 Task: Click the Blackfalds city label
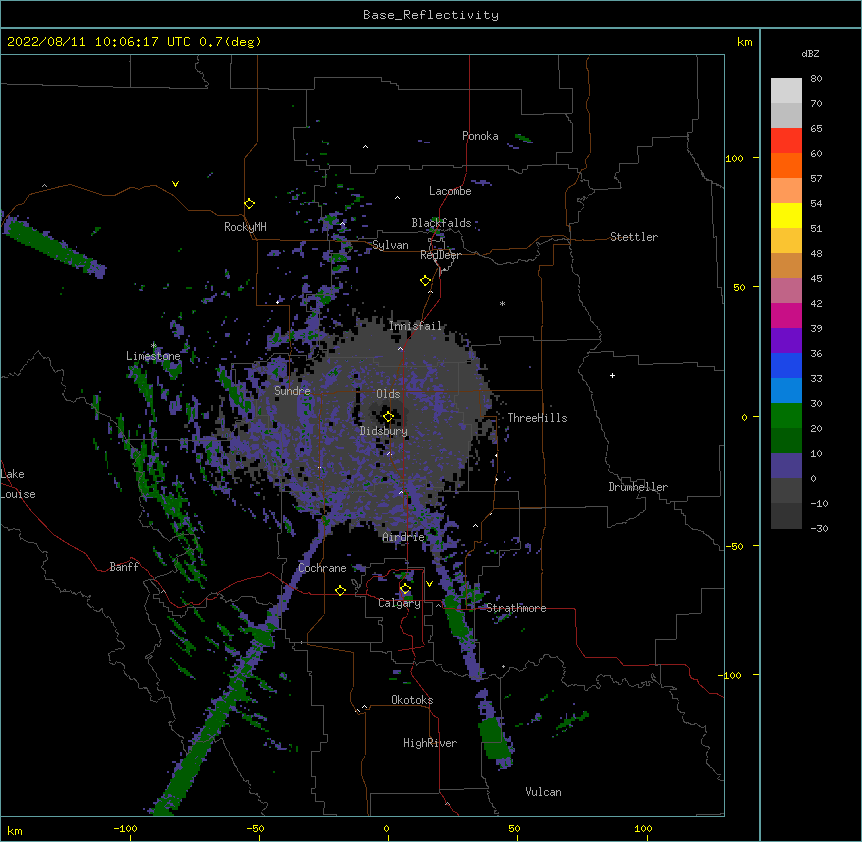pos(441,223)
